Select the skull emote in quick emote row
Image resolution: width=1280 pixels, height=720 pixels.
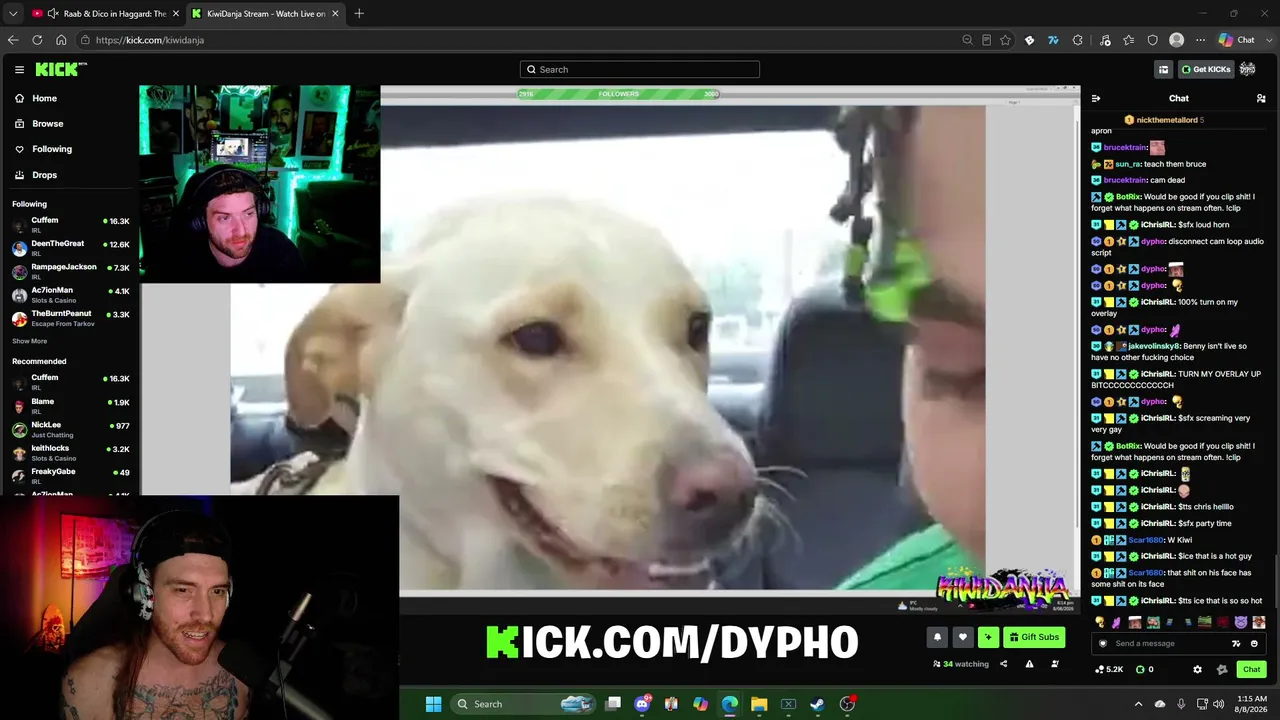[x=1100, y=623]
